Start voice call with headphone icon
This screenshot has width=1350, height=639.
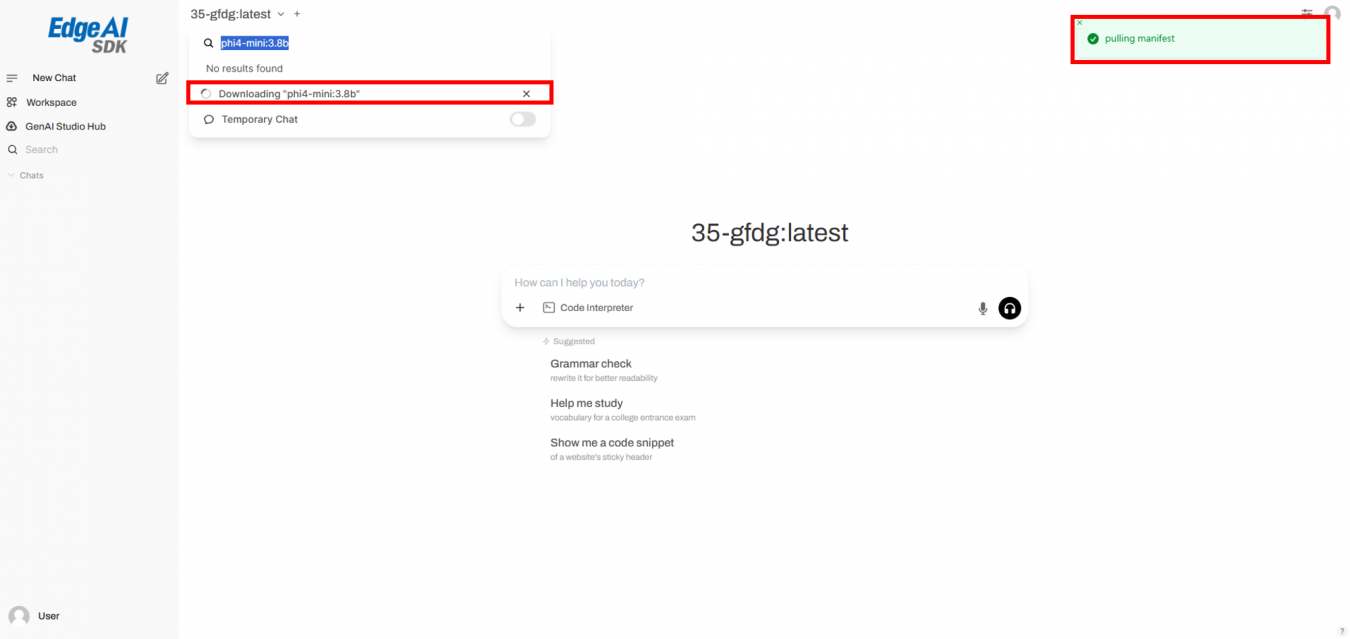point(1010,308)
